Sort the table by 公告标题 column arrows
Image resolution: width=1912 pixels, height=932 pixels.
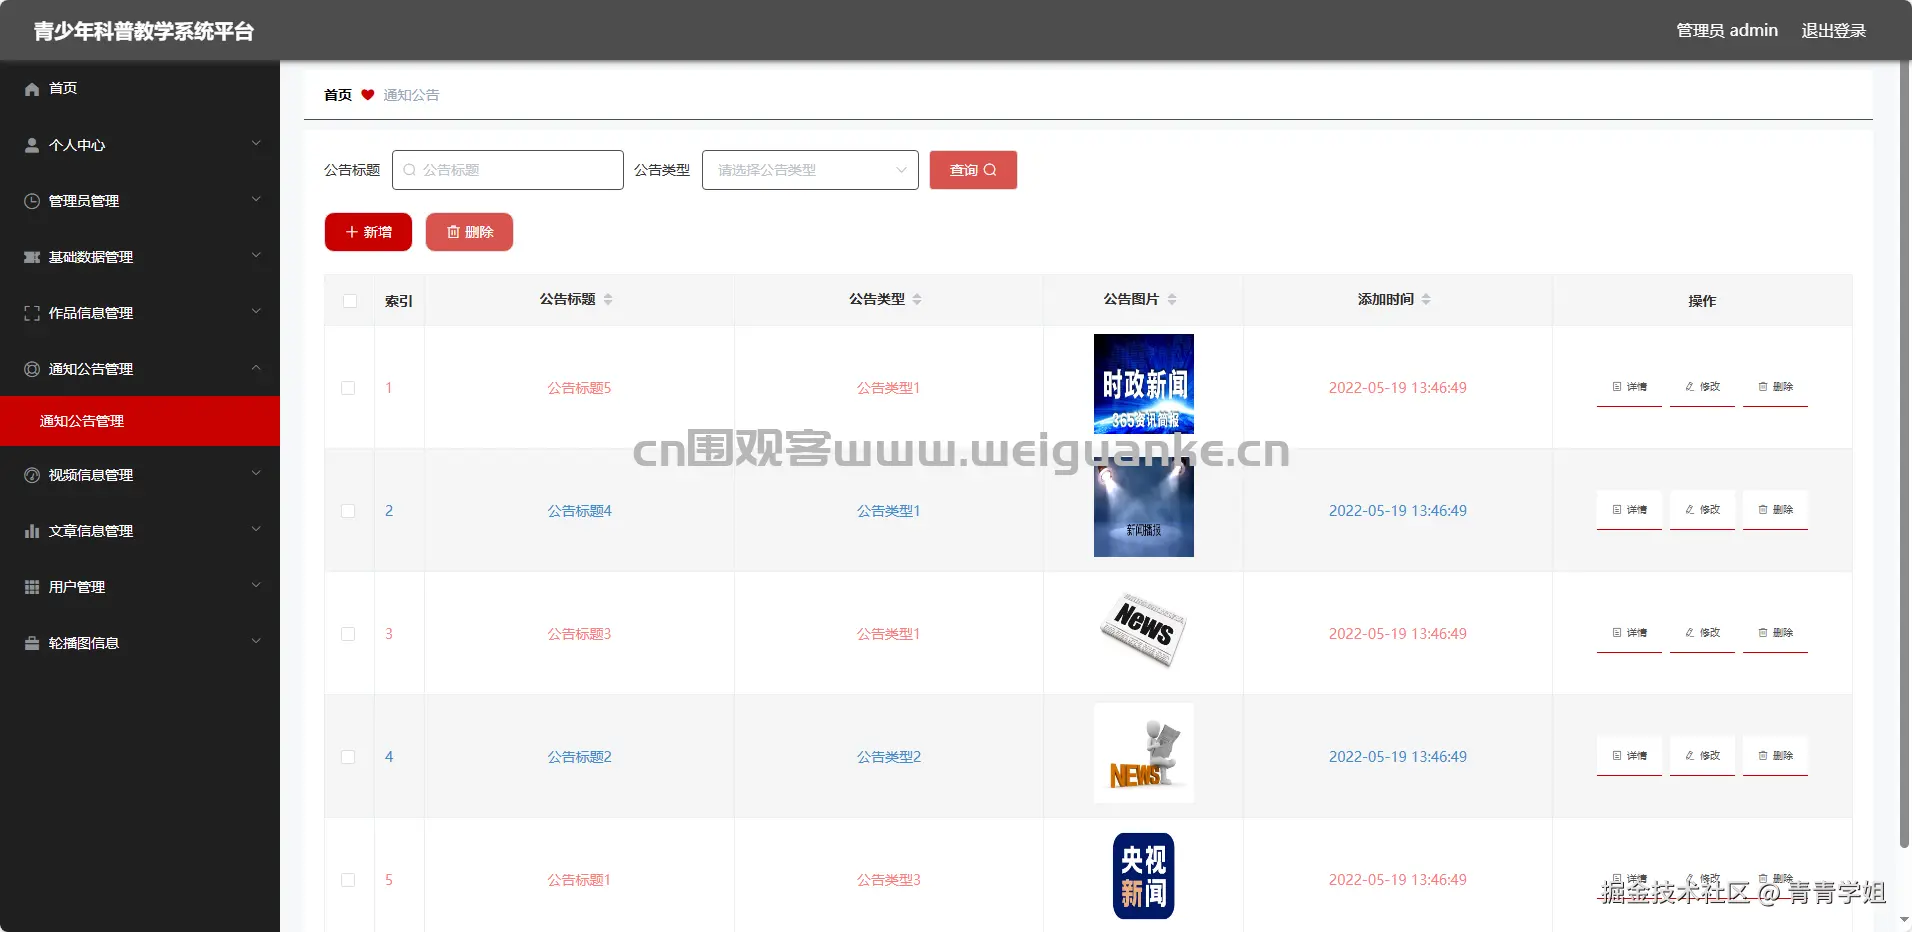[x=608, y=299]
